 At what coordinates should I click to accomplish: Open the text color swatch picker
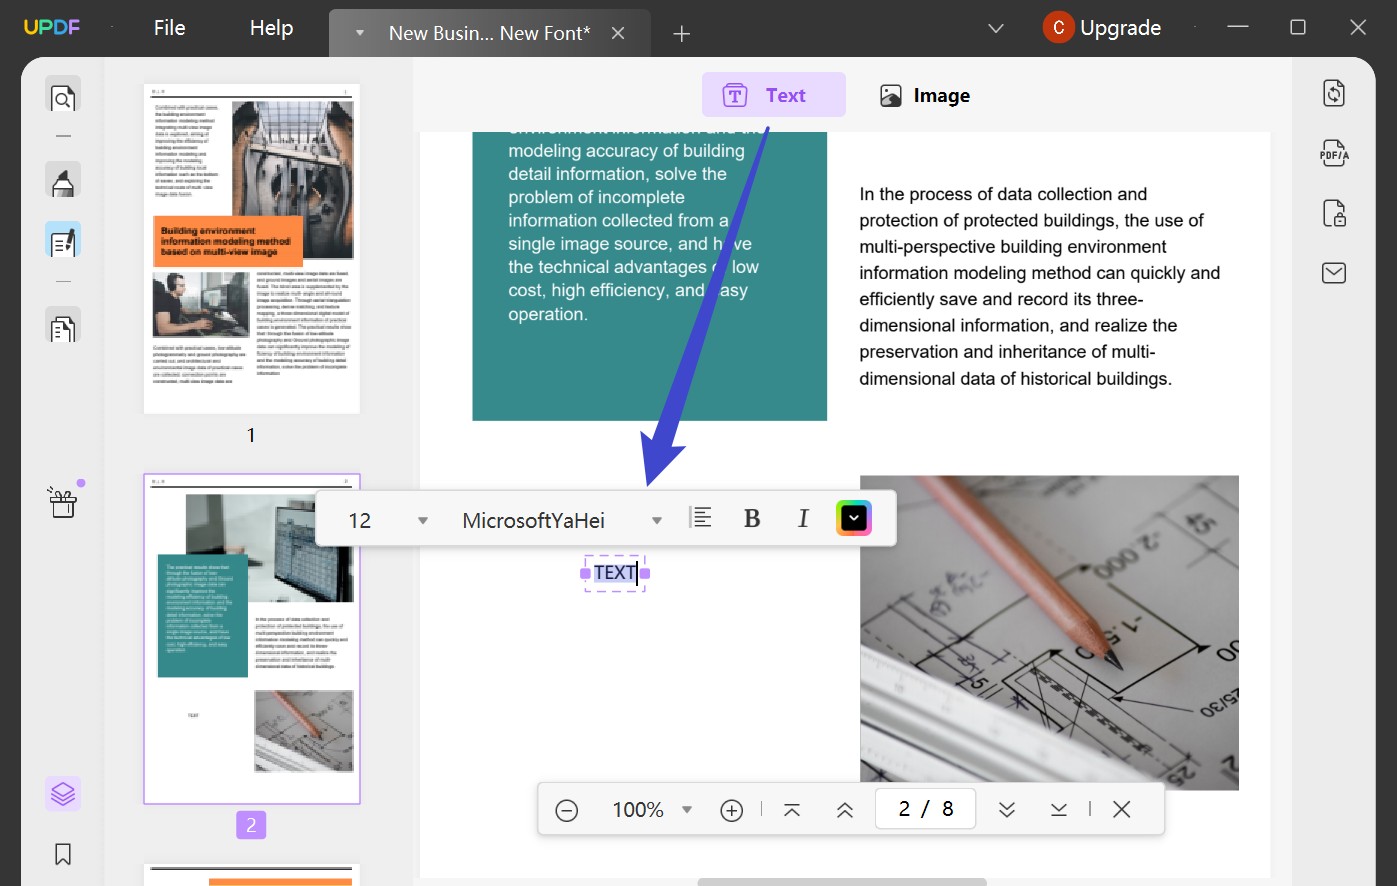[x=854, y=517]
